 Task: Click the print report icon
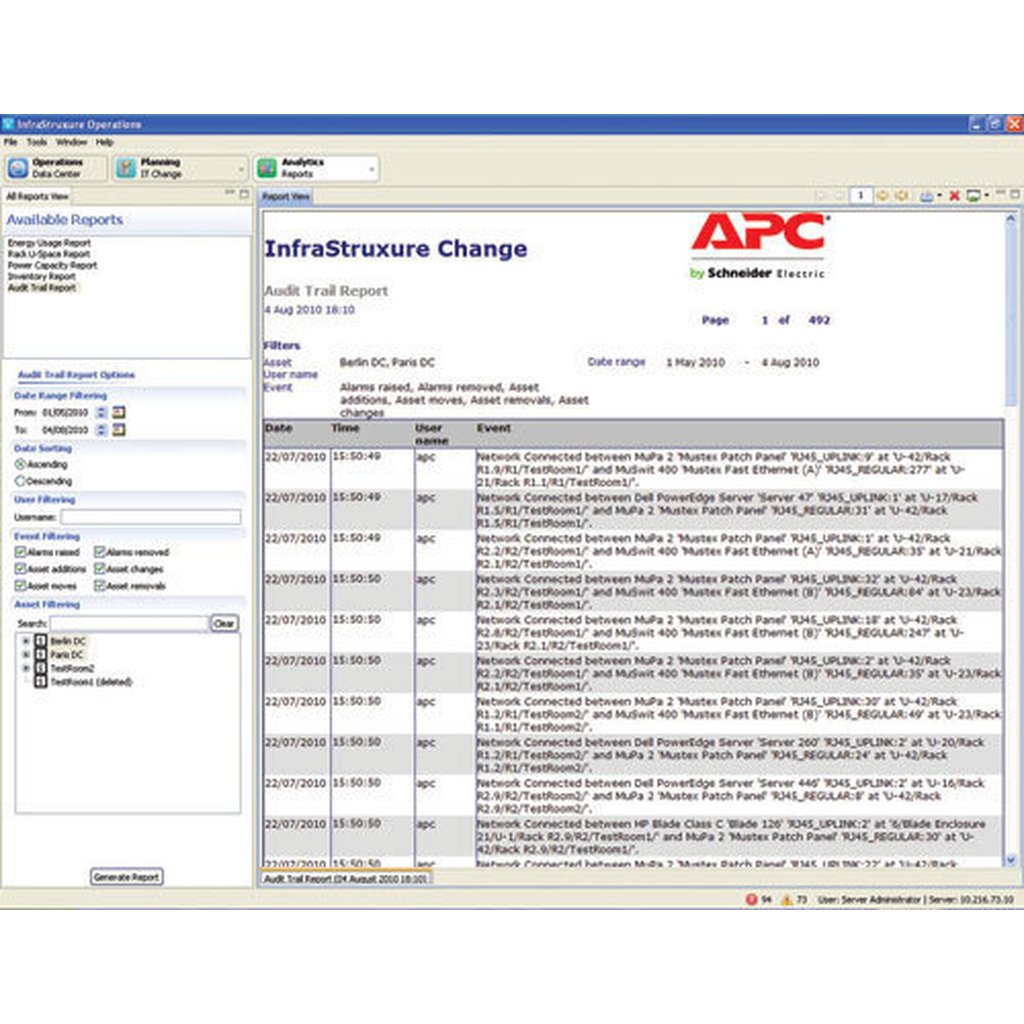point(927,196)
